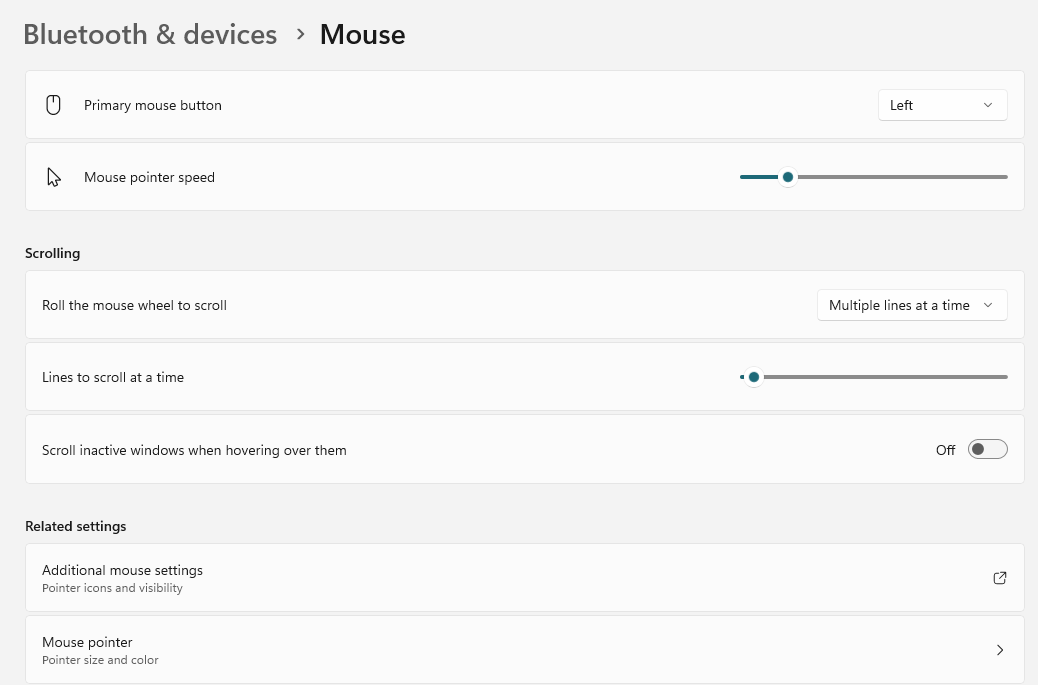Click the right chevron on Mouse pointer row
This screenshot has height=685, width=1038.
click(999, 650)
